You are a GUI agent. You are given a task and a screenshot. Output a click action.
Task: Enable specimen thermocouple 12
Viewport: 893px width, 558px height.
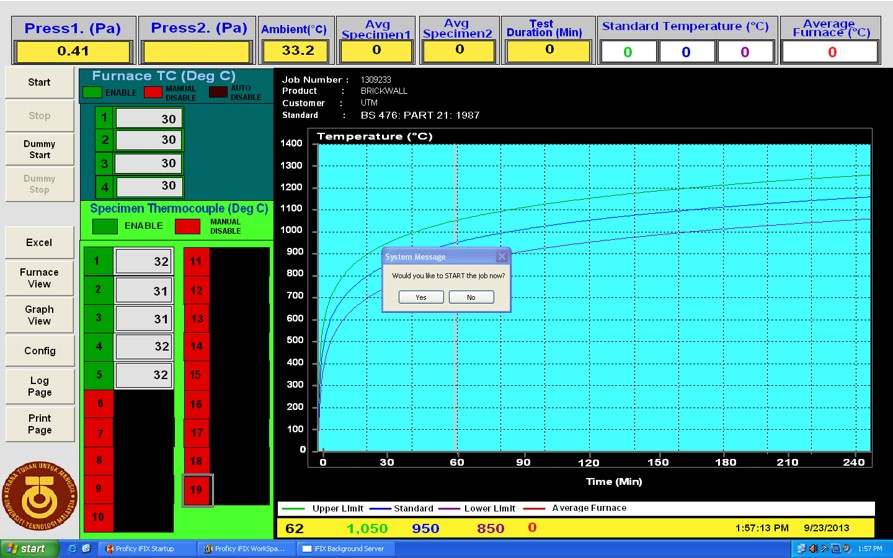point(196,290)
